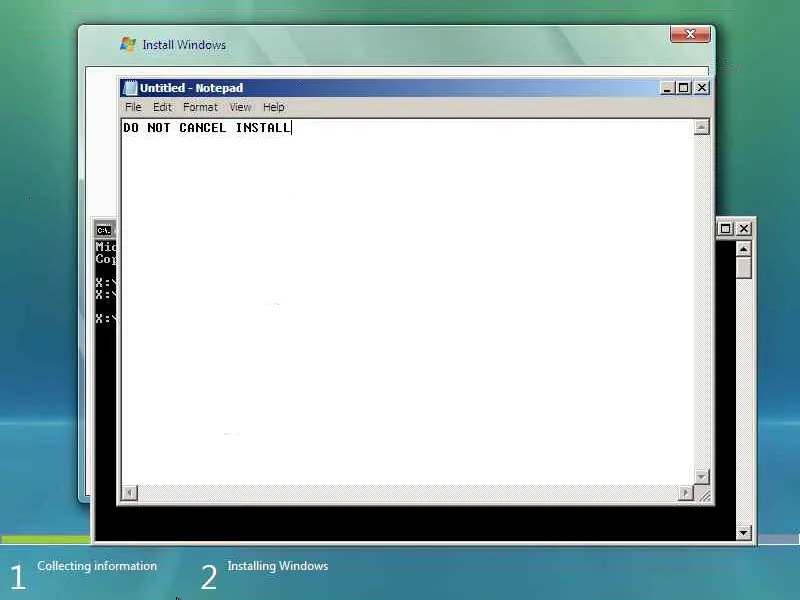Click Notepad vertical scrollbar down arrow
This screenshot has height=600, width=800.
[x=702, y=477]
